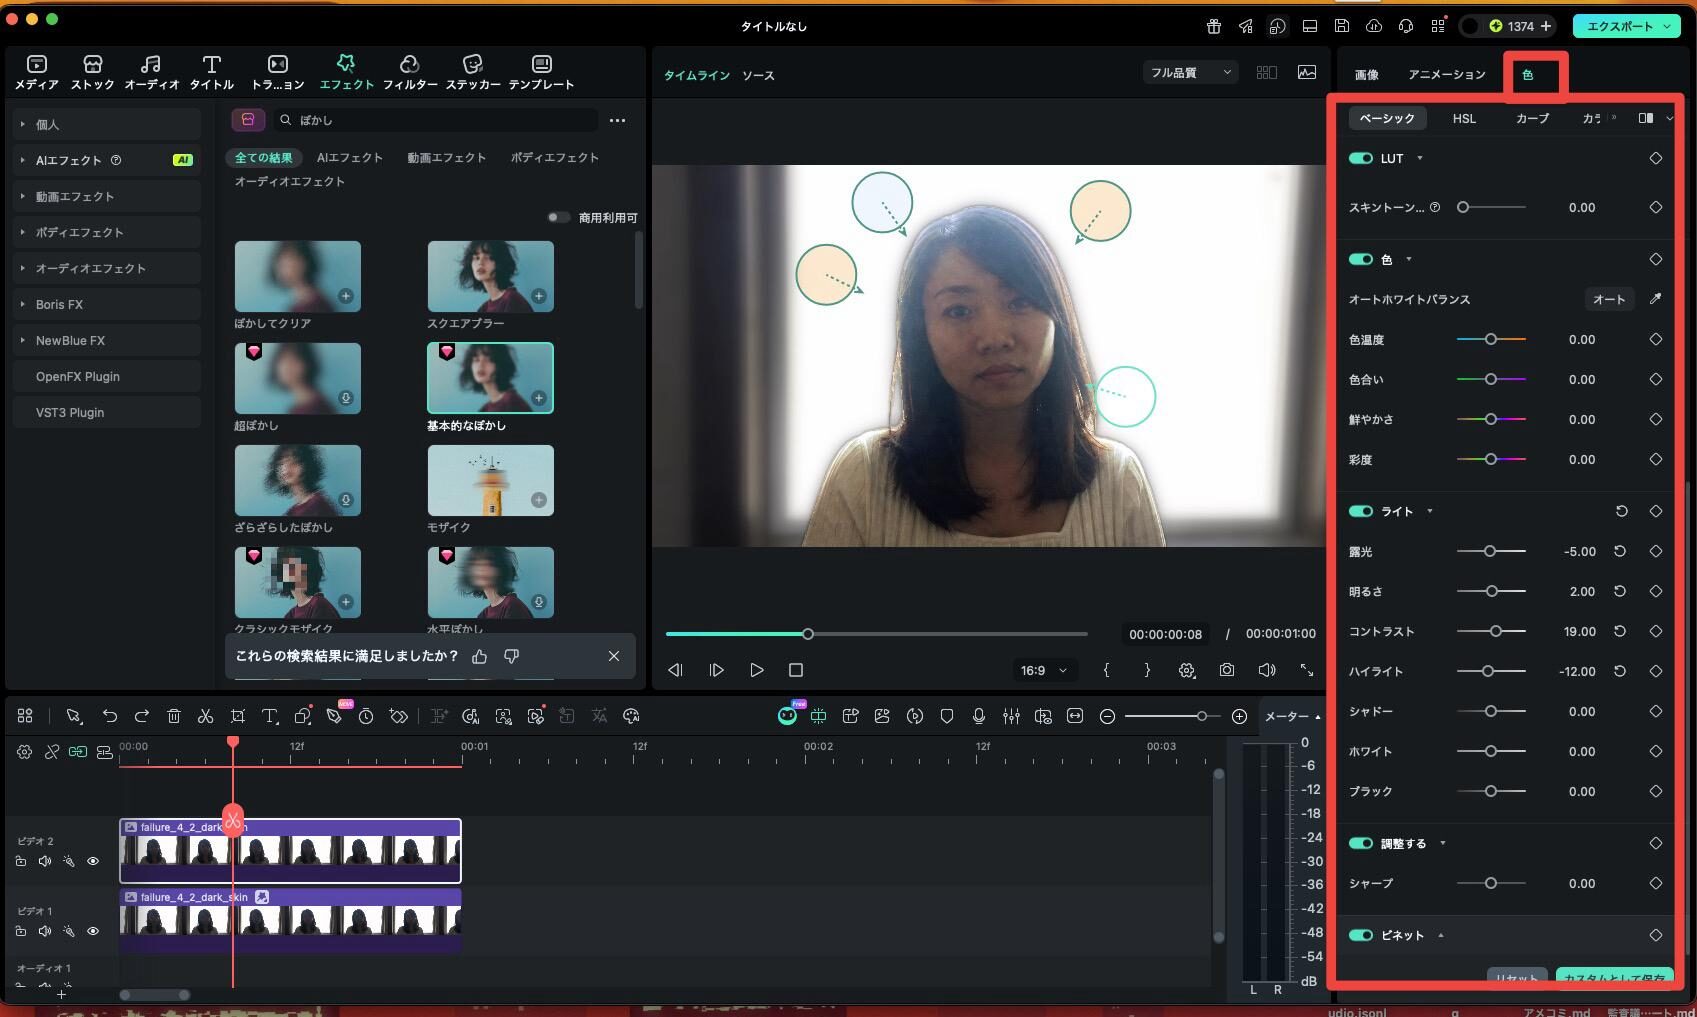Image resolution: width=1697 pixels, height=1017 pixels.
Task: Open the フル品質 quality dropdown
Action: (x=1190, y=72)
